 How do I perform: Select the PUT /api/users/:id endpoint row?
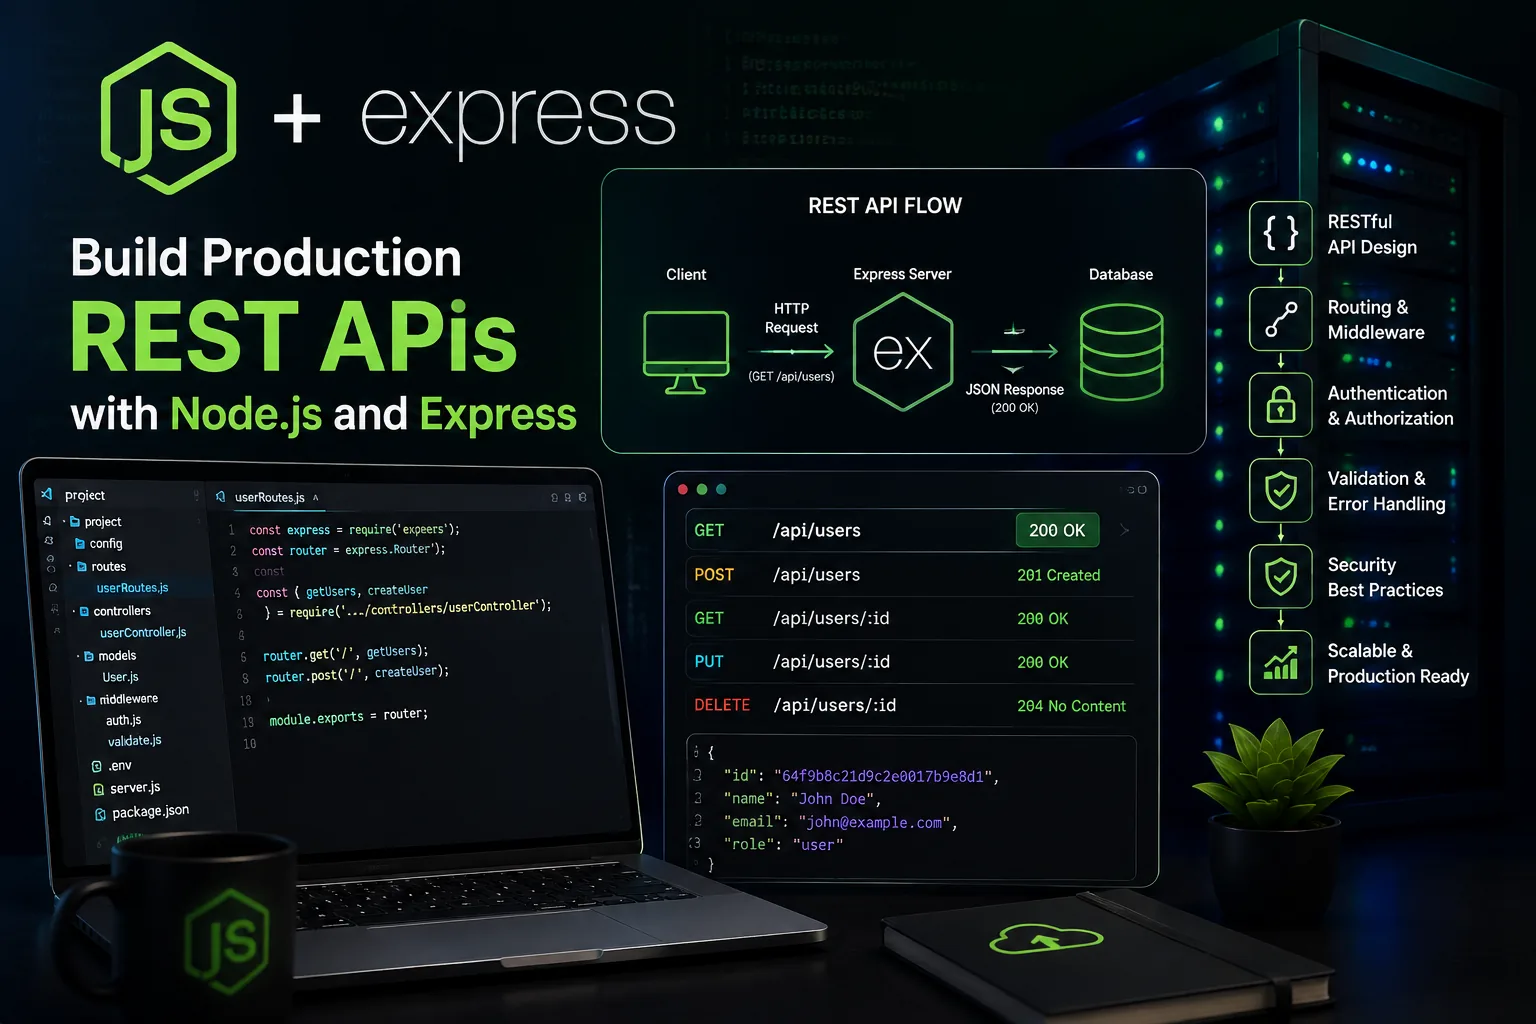click(910, 662)
